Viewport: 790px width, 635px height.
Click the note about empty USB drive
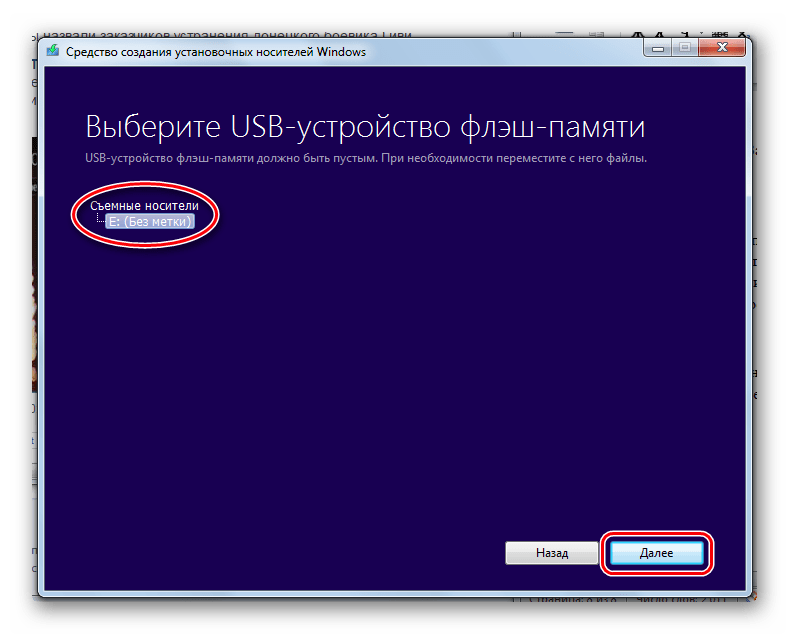pos(366,158)
